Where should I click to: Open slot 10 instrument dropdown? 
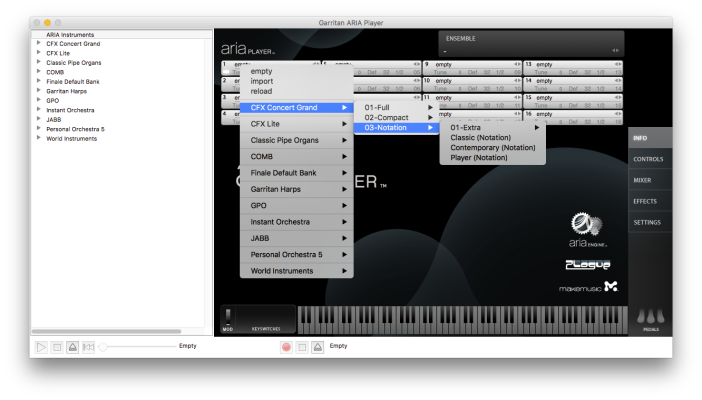click(517, 81)
